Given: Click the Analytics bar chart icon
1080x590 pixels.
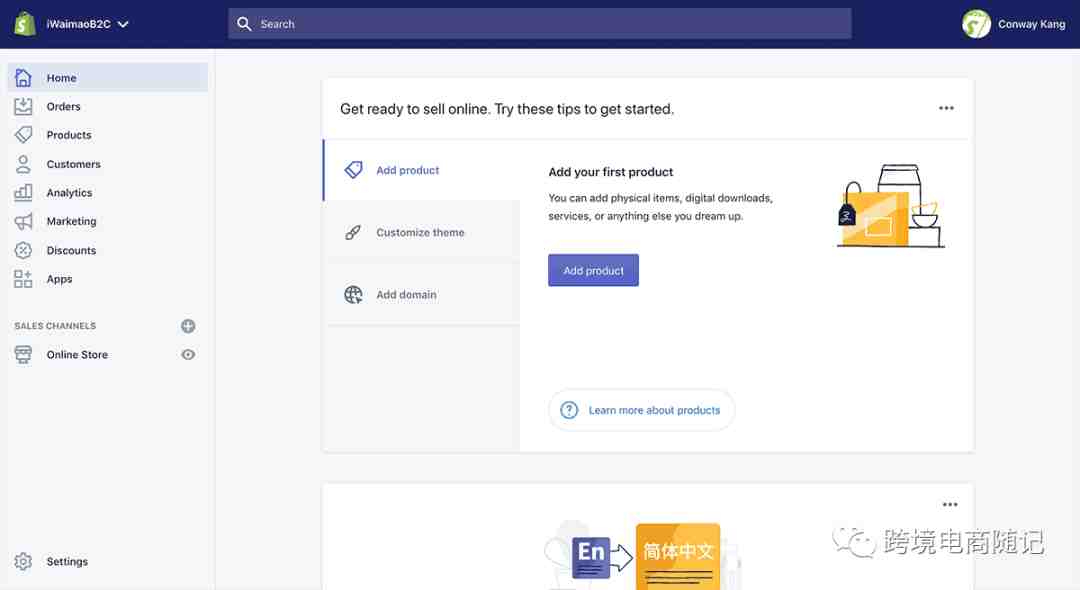Looking at the screenshot, I should point(23,193).
